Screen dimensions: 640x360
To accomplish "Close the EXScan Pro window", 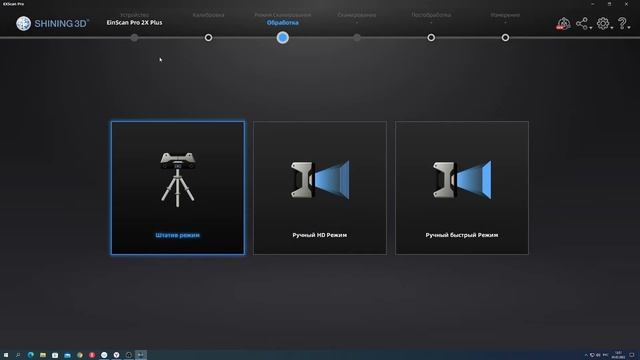I will click(627, 4).
